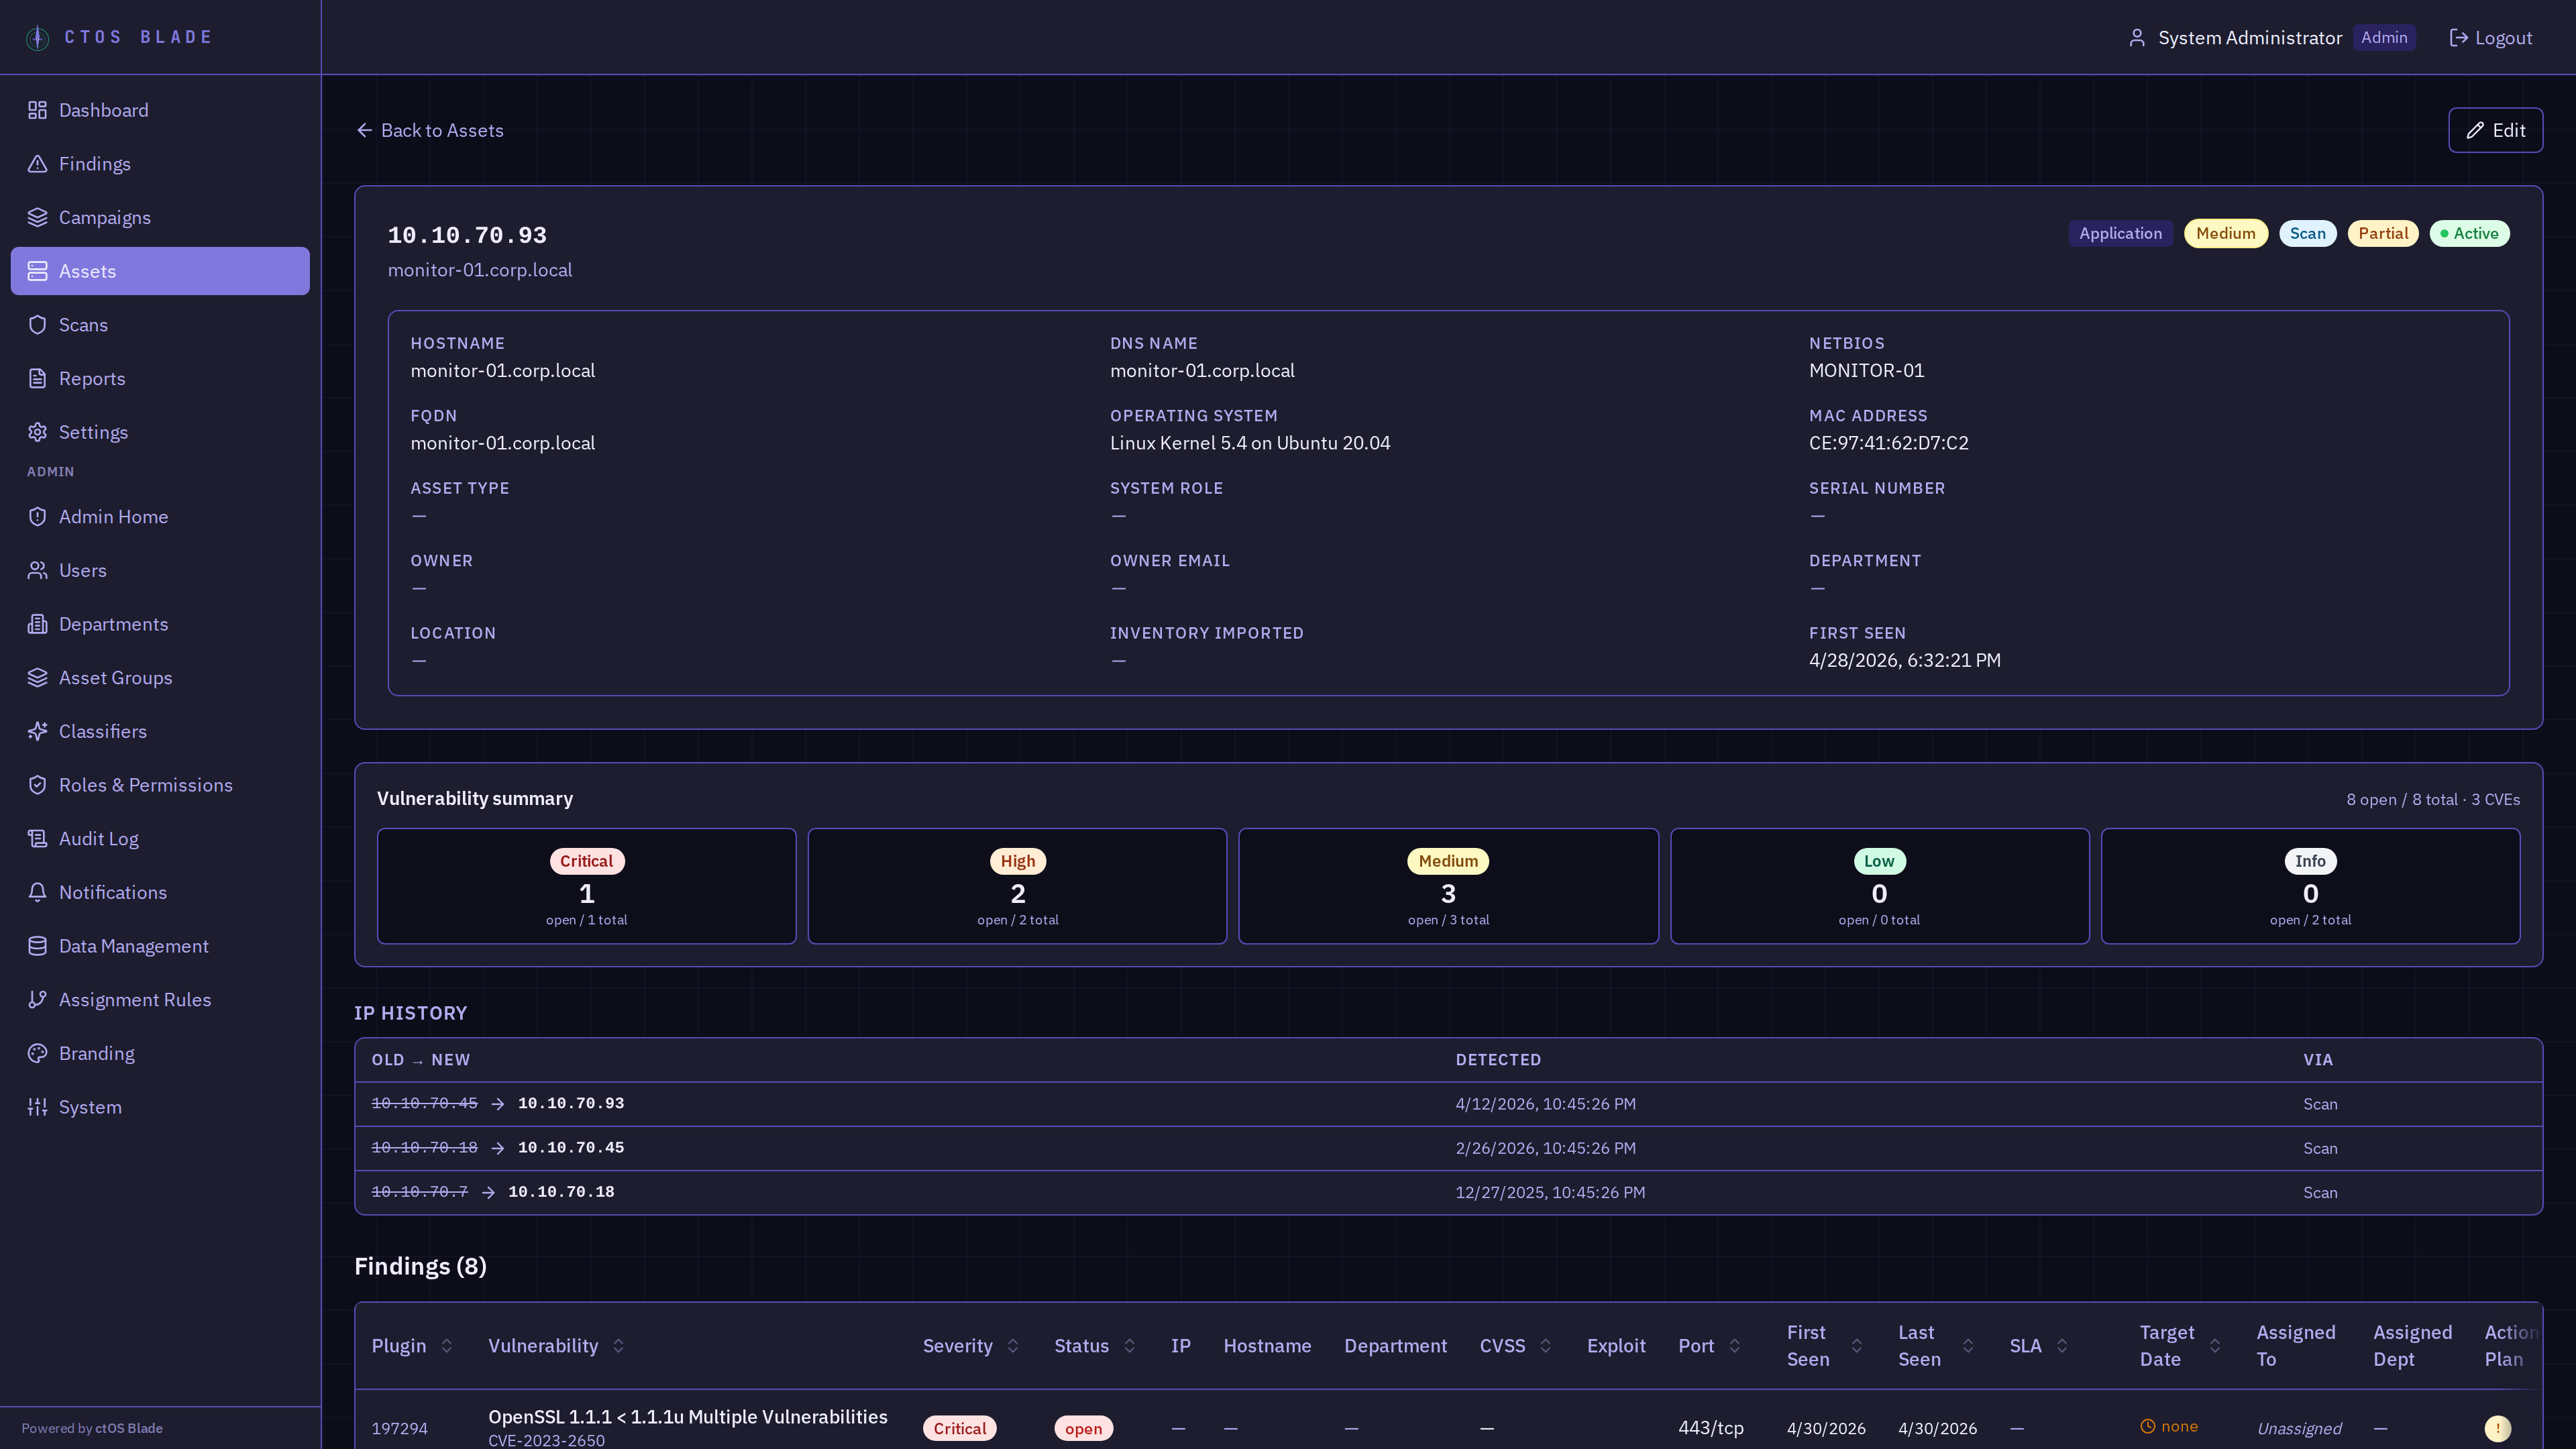Click the Findings warning triangle icon

37,164
